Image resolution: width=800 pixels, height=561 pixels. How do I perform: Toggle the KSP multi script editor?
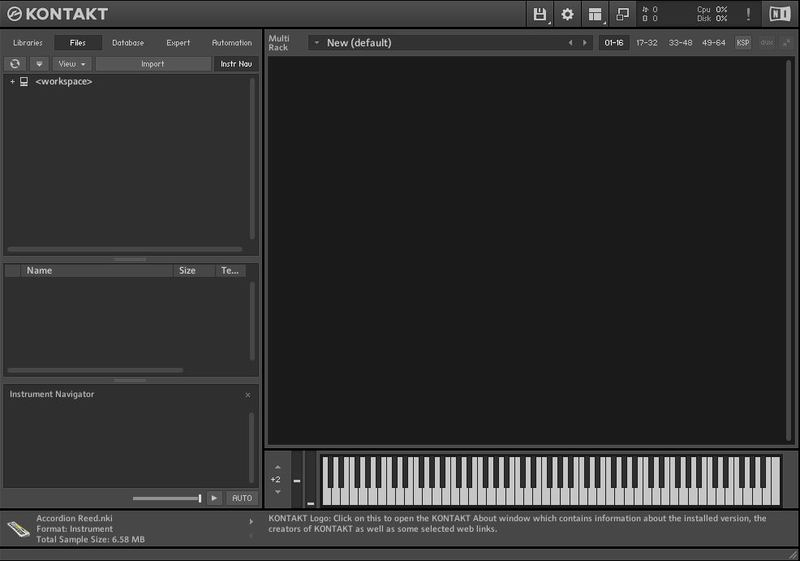743,43
